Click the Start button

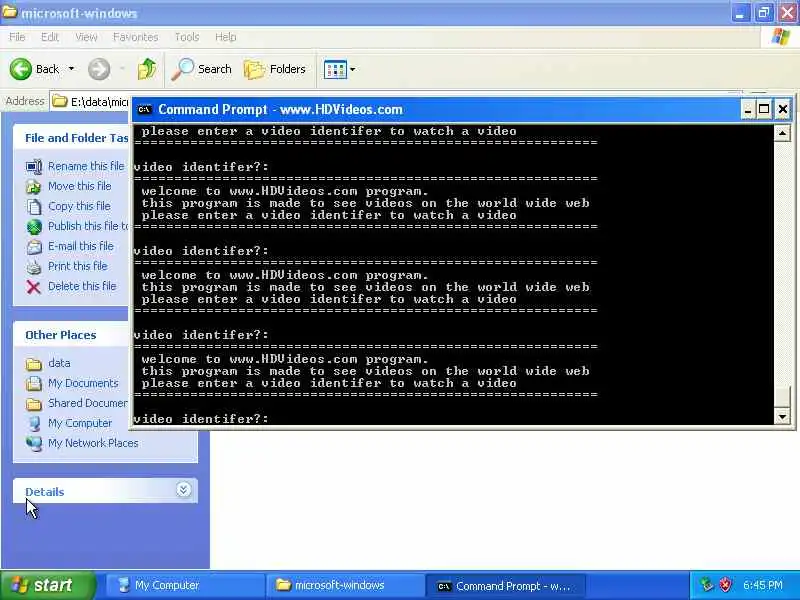pyautogui.click(x=48, y=585)
